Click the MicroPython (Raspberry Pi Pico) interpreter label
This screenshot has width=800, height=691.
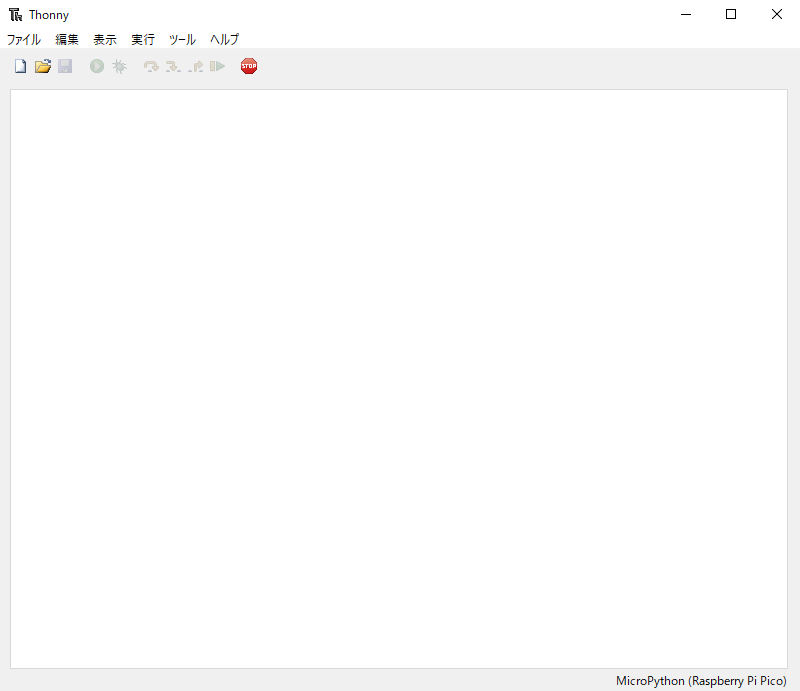(701, 681)
